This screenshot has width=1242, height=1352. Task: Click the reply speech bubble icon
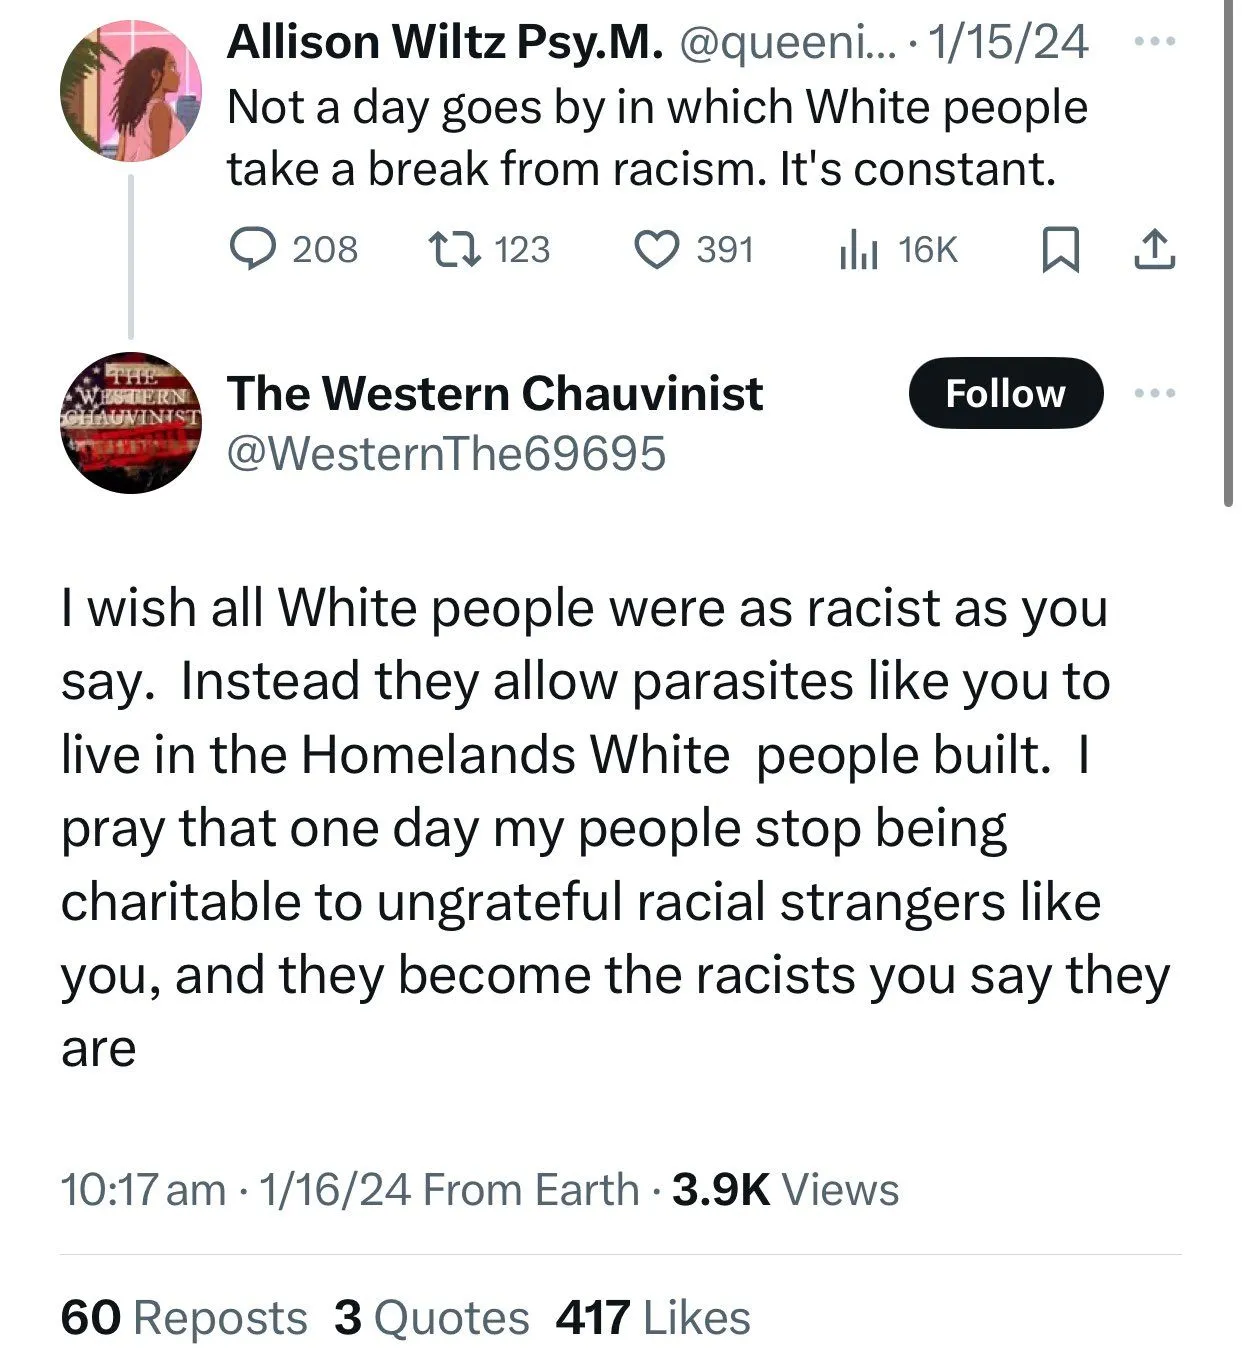(253, 249)
